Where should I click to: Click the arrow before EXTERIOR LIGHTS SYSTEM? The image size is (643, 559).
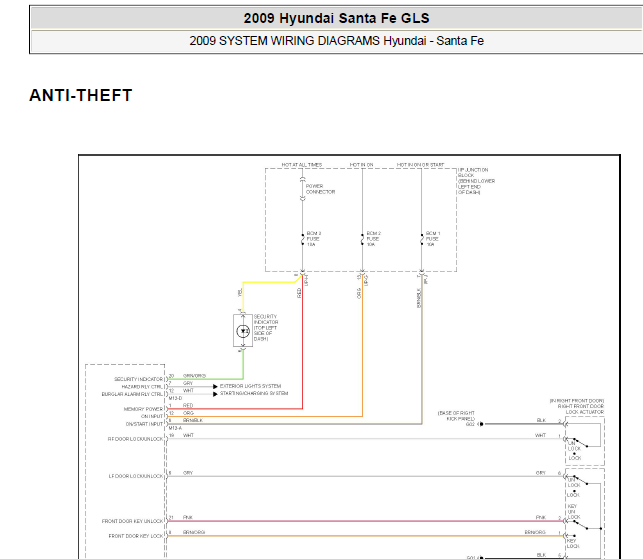pos(215,386)
